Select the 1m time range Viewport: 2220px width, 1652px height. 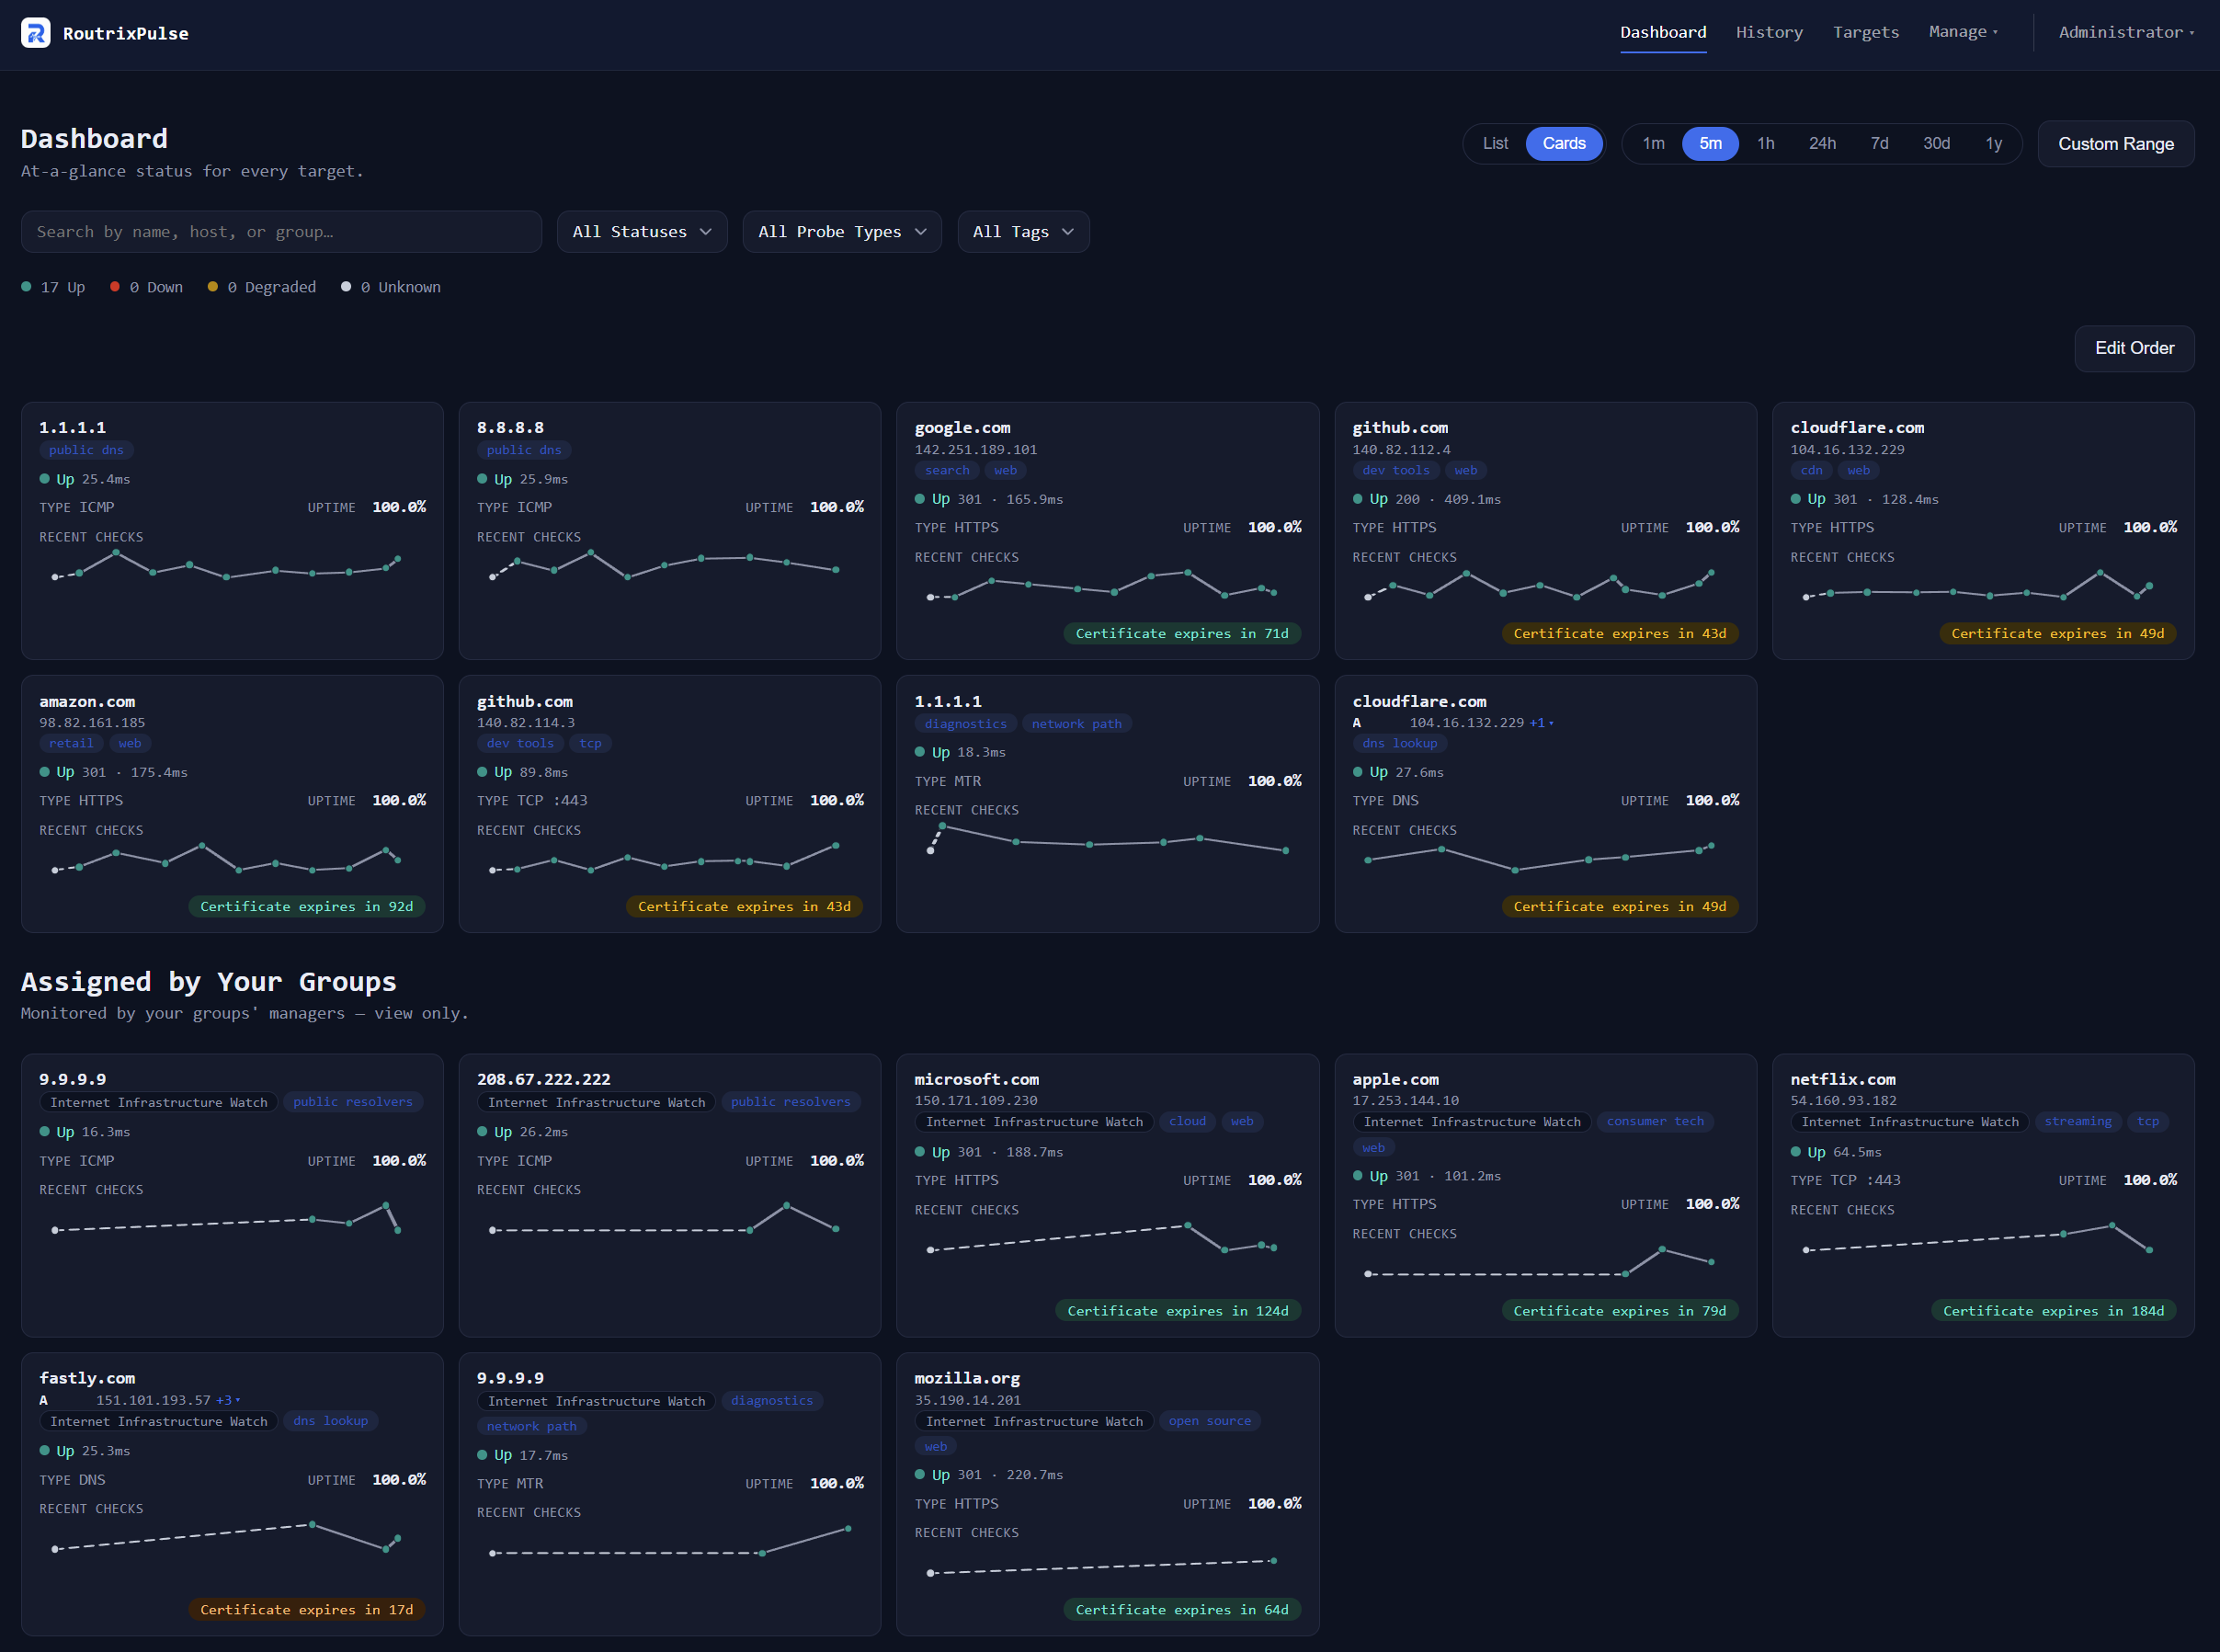click(x=1653, y=143)
